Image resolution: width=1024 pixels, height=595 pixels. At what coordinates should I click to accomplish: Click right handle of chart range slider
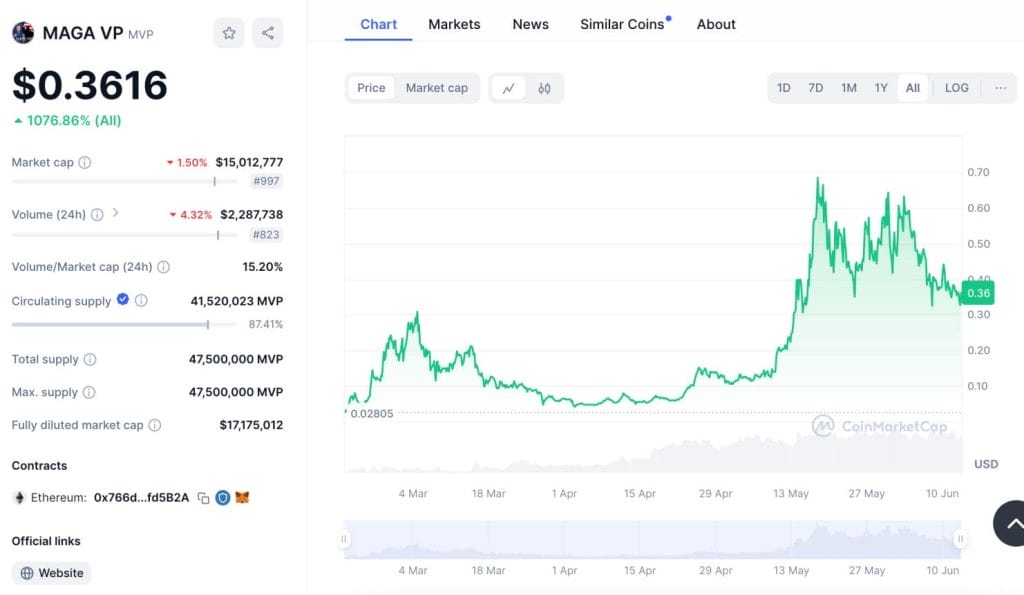click(960, 539)
